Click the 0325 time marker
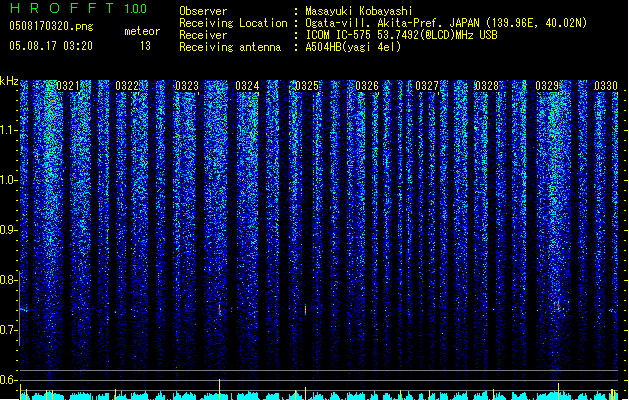629x400 pixels. pyautogui.click(x=307, y=86)
